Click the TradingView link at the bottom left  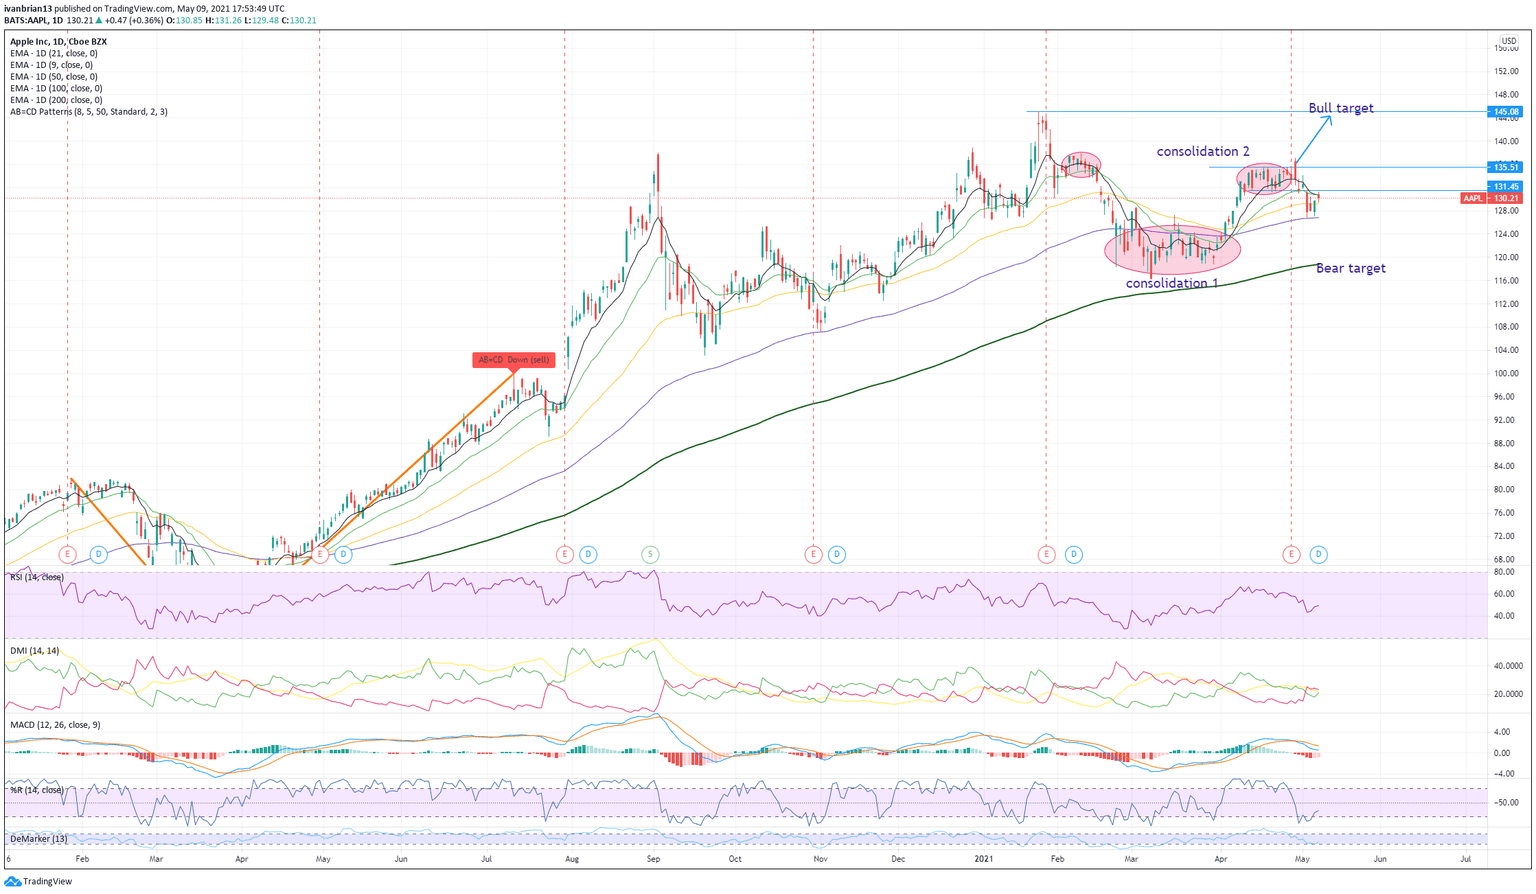[x=38, y=883]
